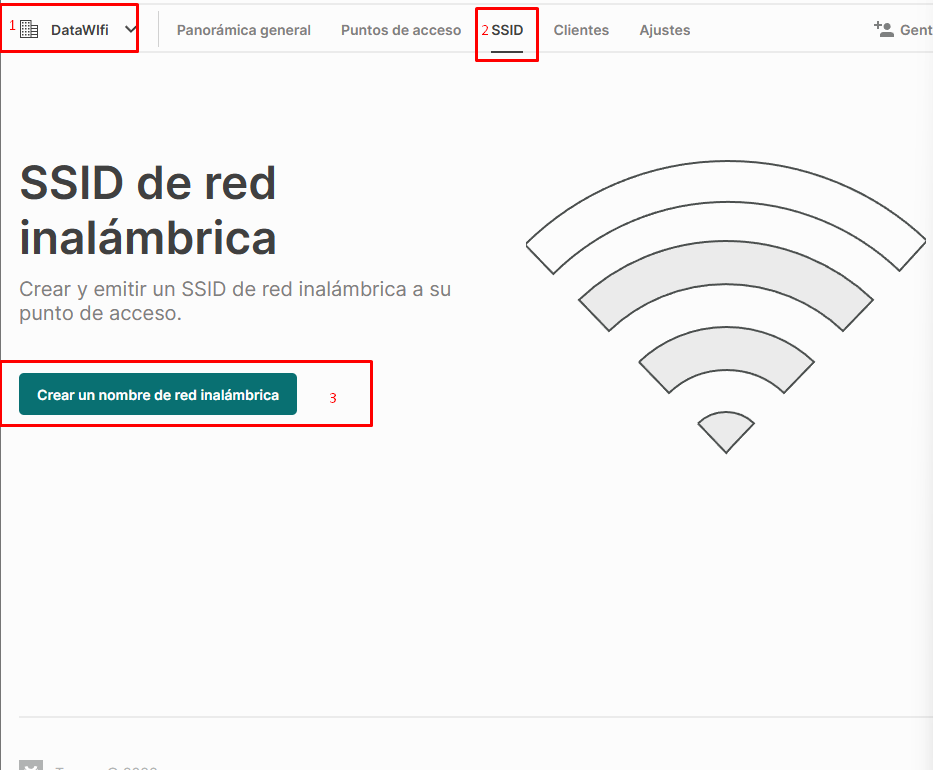Open the Panorámica general tab
933x770 pixels.
[243, 30]
